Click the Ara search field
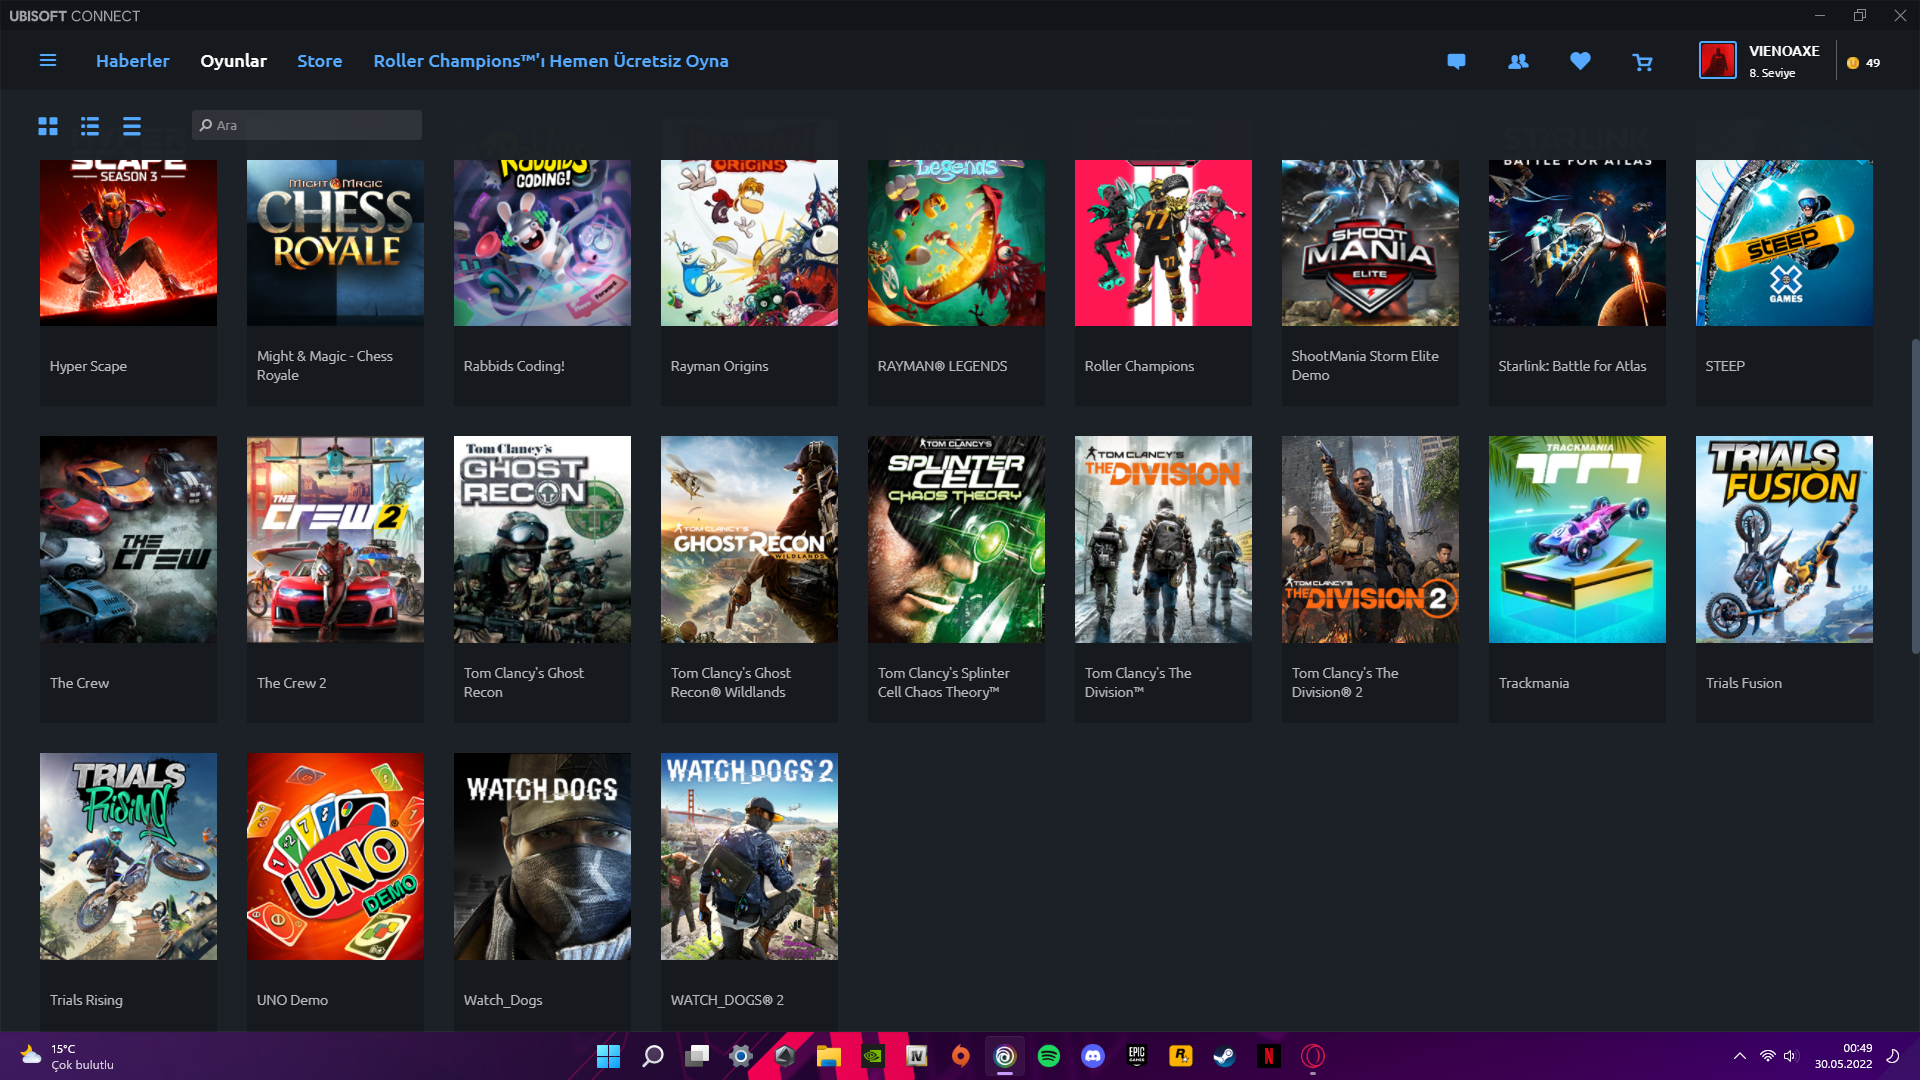 pyautogui.click(x=307, y=125)
